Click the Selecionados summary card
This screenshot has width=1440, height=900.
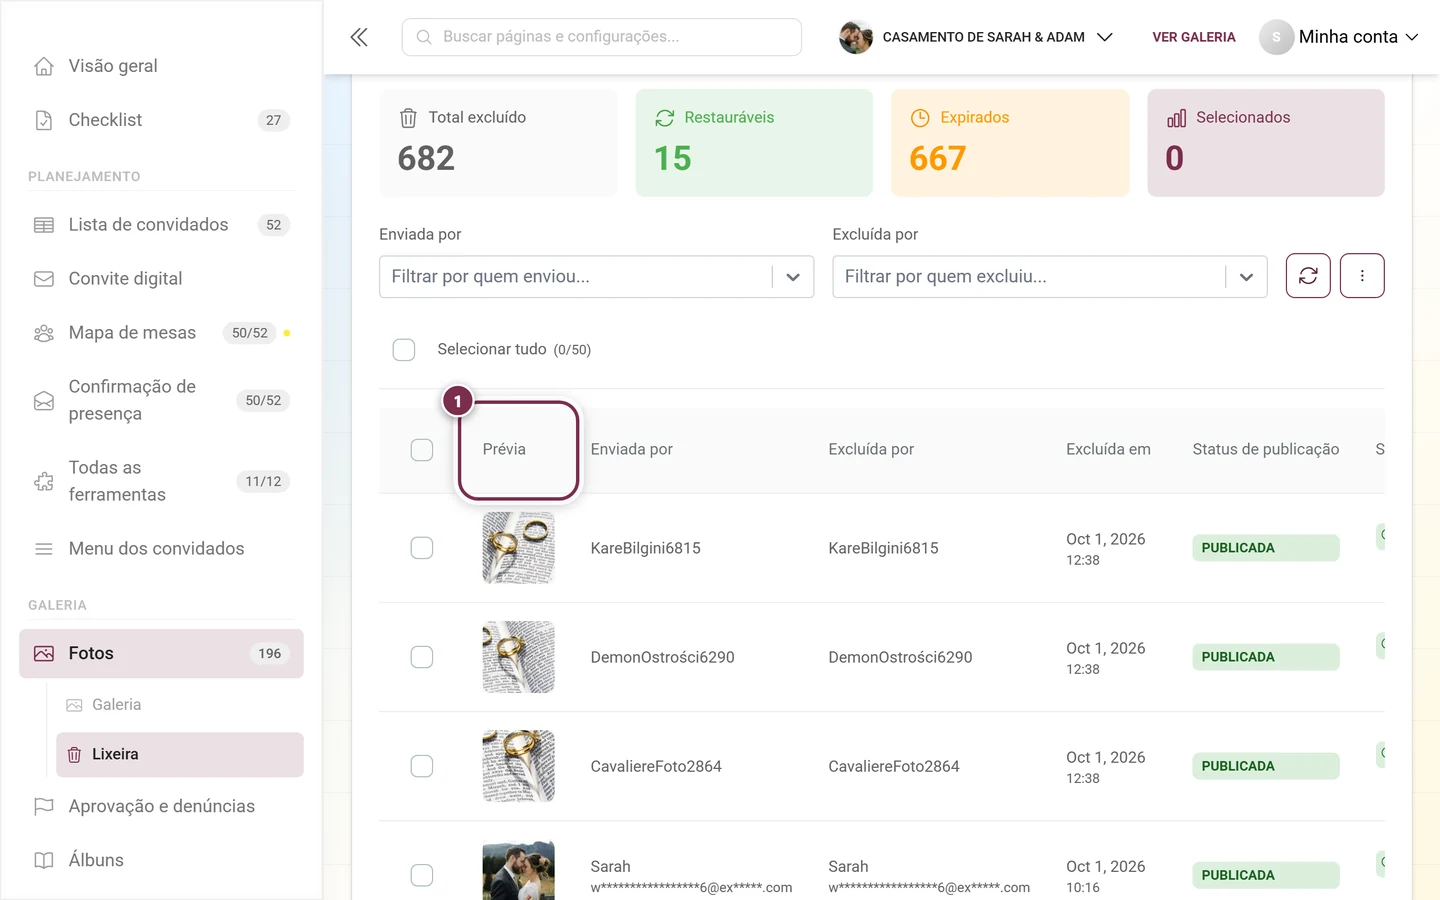(1266, 143)
